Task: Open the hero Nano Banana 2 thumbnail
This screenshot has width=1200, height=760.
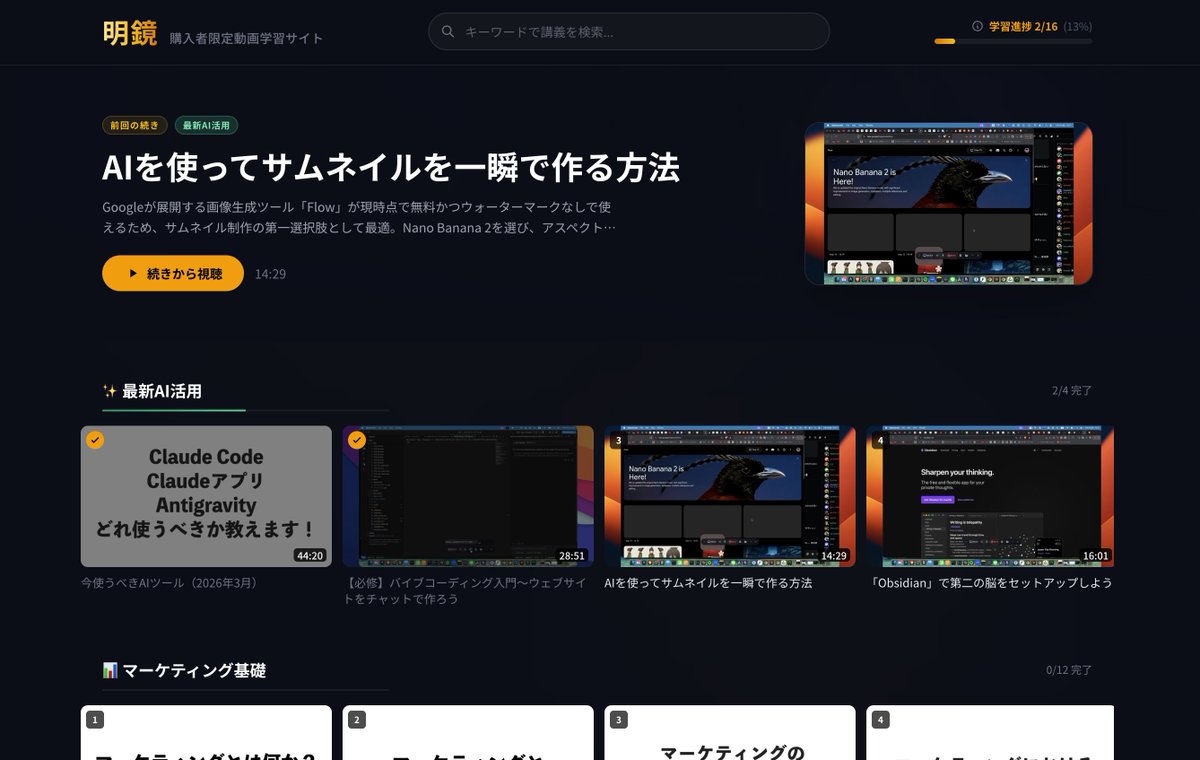Action: tap(948, 204)
